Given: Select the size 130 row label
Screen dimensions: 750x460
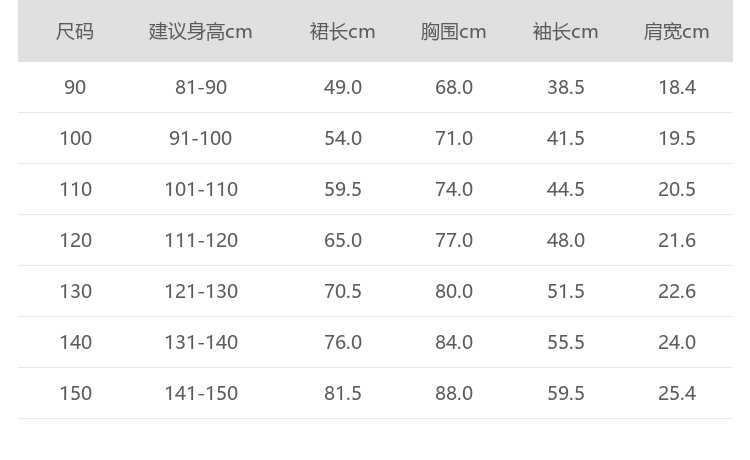Looking at the screenshot, I should click(x=75, y=291).
